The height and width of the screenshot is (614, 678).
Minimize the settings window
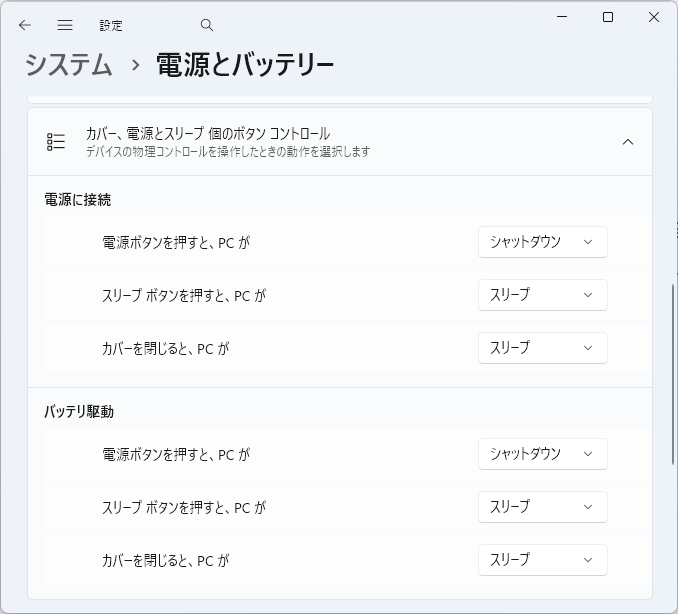[562, 17]
